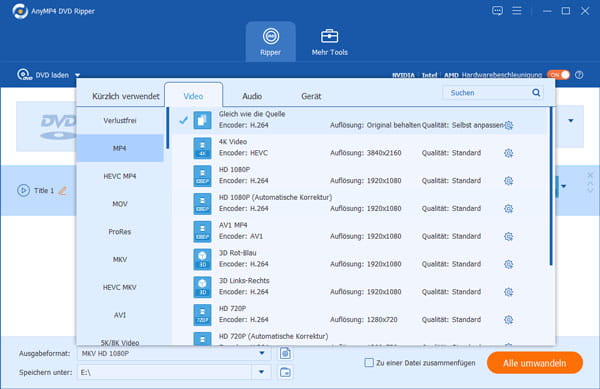Click the Gleich wie die Quelle preset icon
Image resolution: width=600 pixels, height=389 pixels.
coord(202,120)
